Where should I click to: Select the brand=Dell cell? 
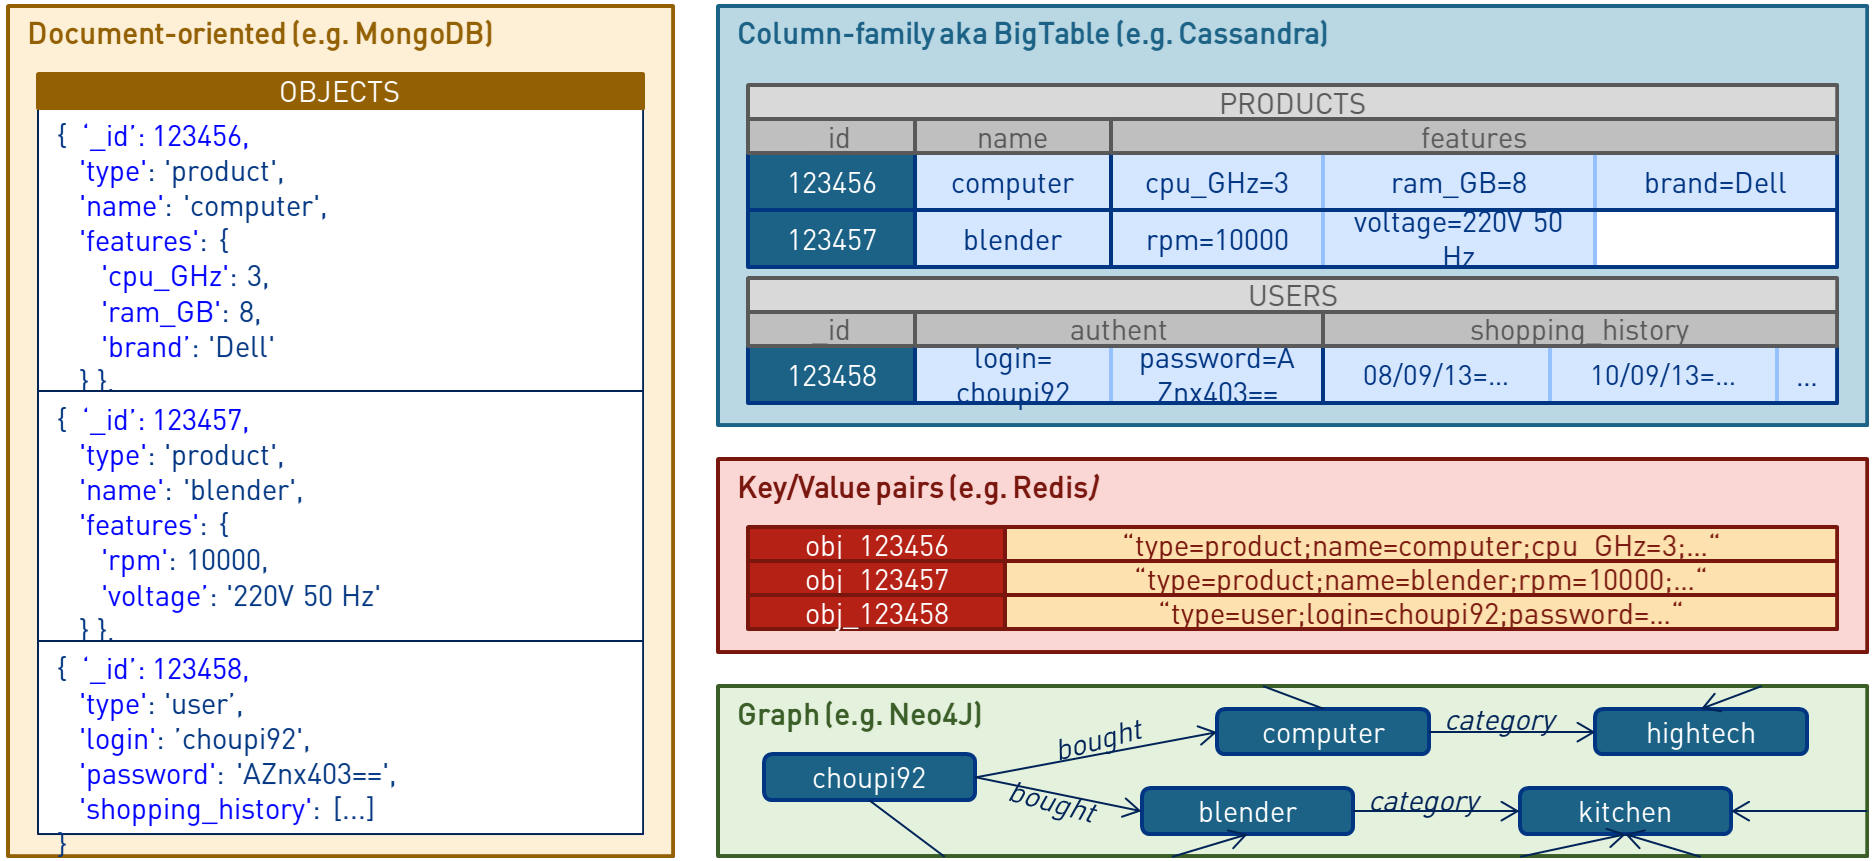click(1714, 183)
